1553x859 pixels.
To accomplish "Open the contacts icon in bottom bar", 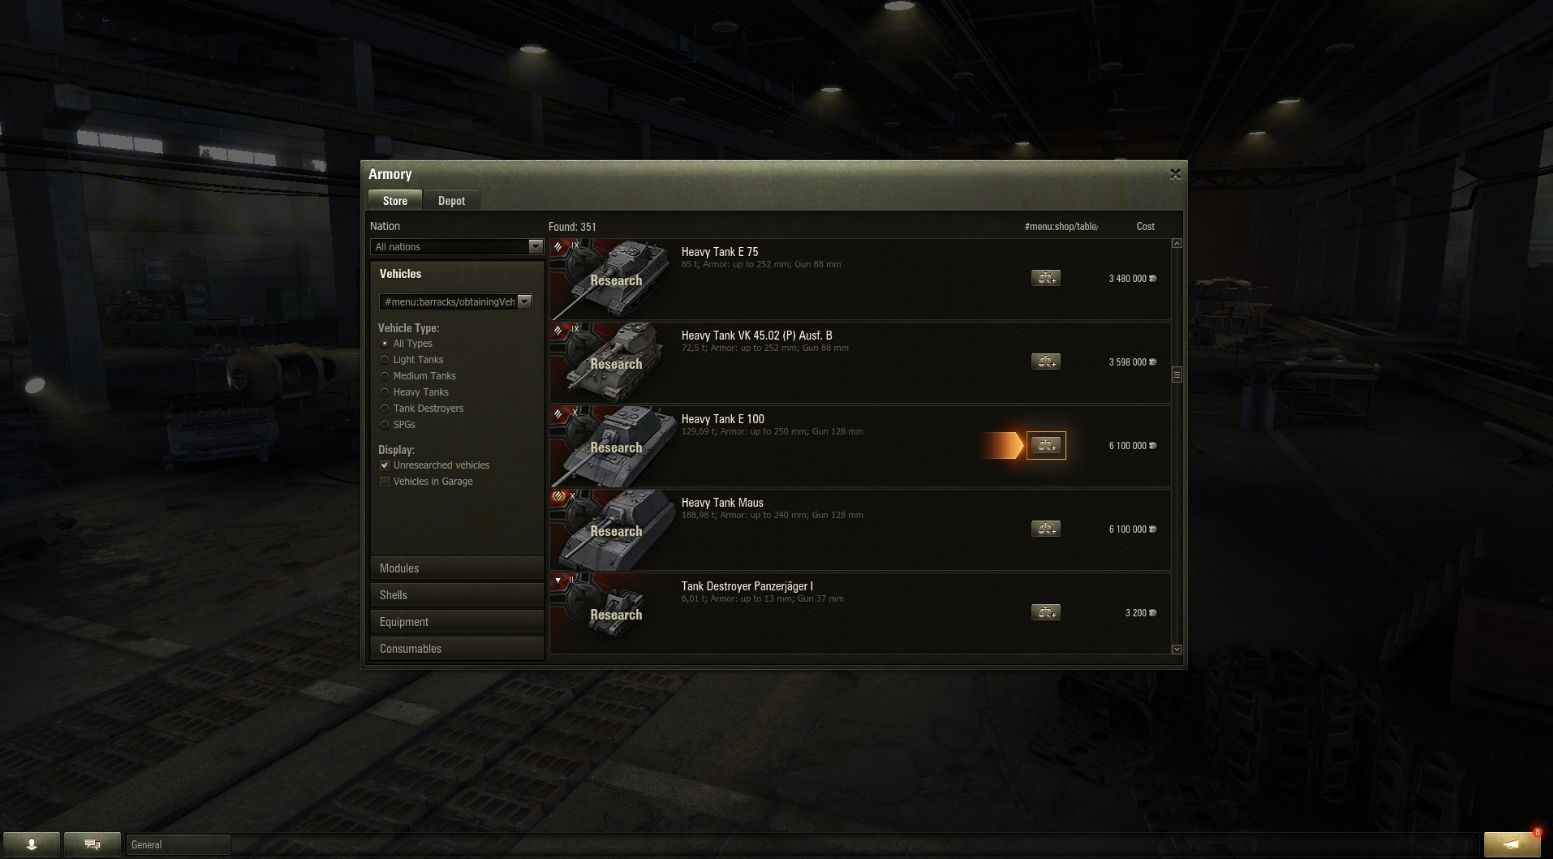I will pyautogui.click(x=31, y=845).
